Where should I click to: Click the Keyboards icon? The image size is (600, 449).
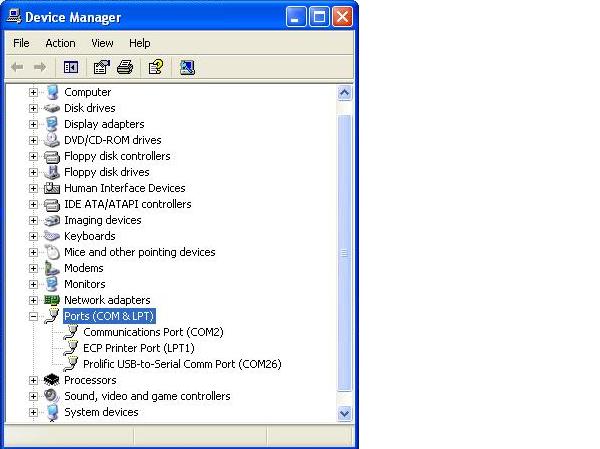[x=52, y=237]
